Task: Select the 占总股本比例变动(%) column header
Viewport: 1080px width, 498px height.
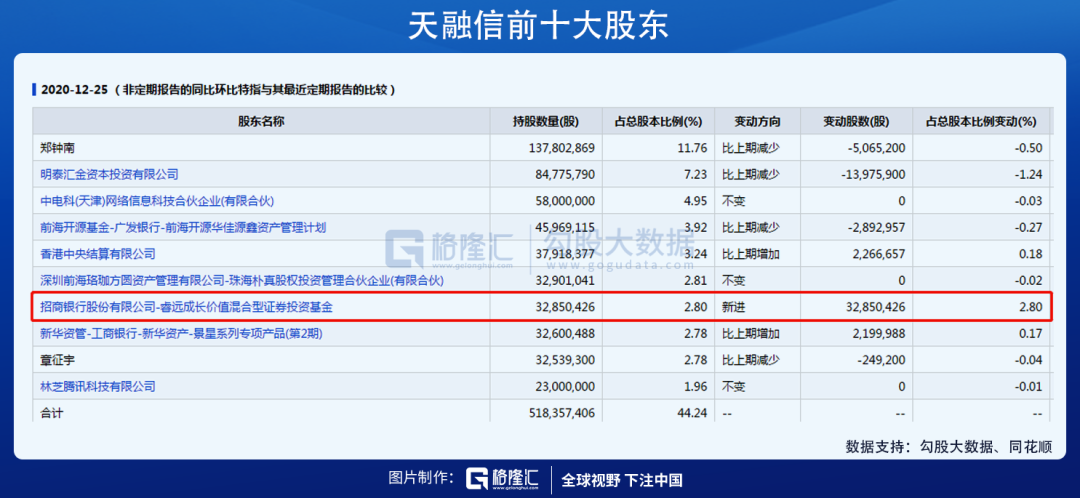Action: [x=981, y=121]
